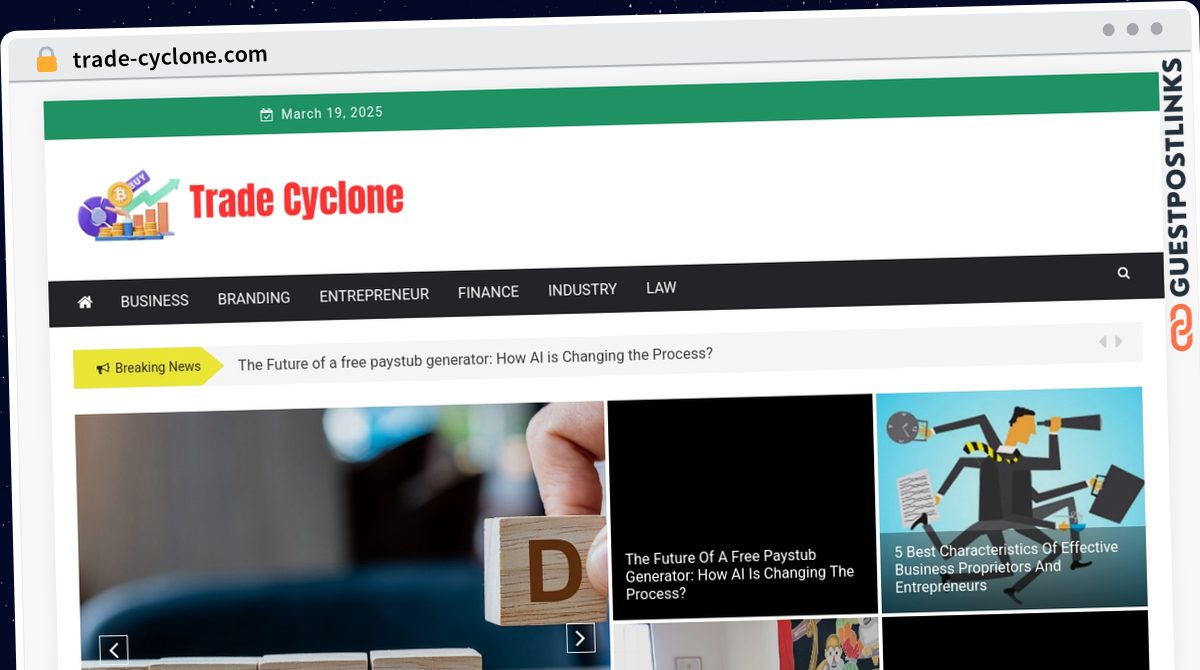Go to previous slide in featured slider

point(113,650)
